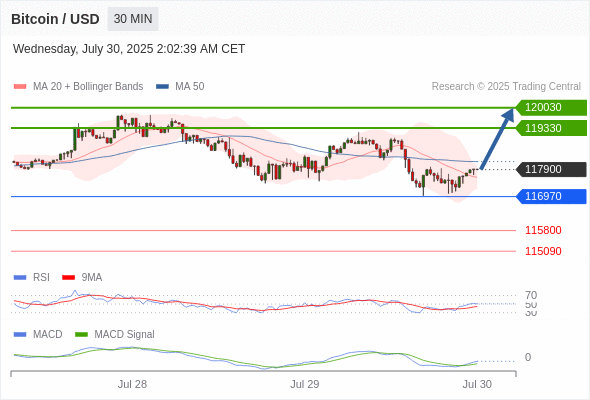Viewport: 590px width, 400px height.
Task: Click the 'MA 50' legend label
Action: coord(190,87)
